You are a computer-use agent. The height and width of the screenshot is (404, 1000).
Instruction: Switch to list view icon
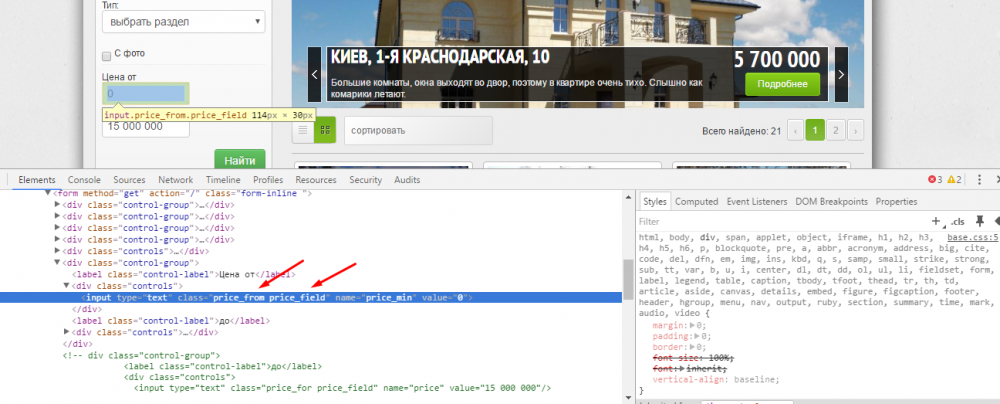[303, 130]
